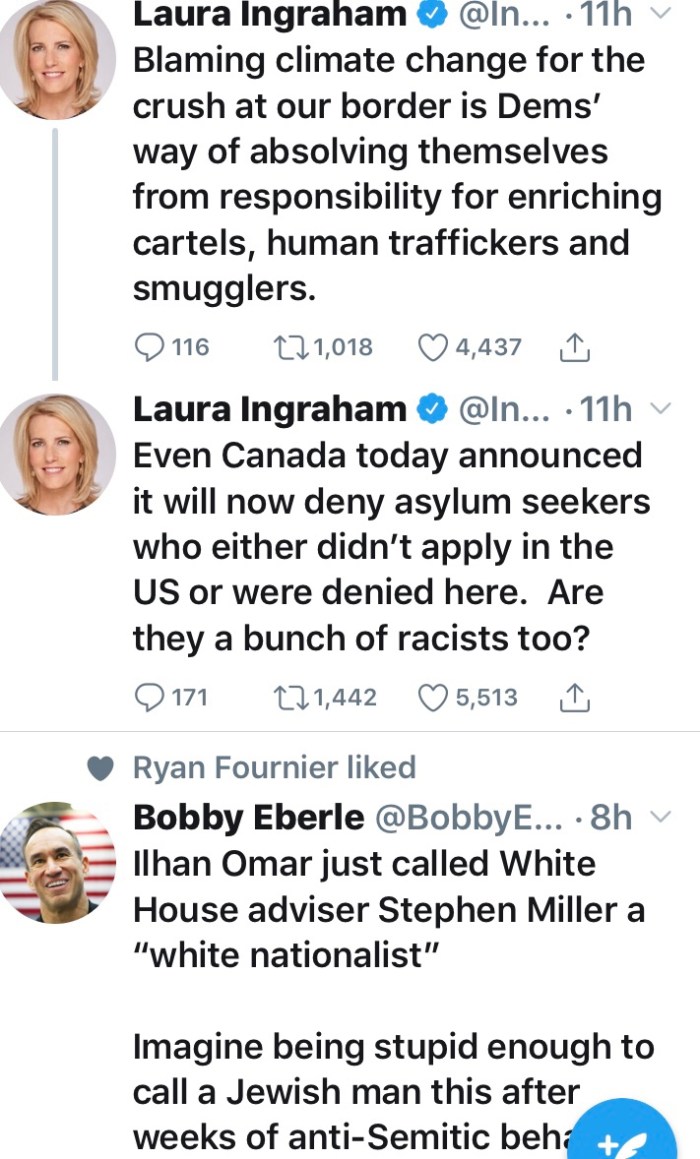This screenshot has height=1159, width=700.
Task: Open options chevron on first Ingraham tweet
Action: point(657,13)
